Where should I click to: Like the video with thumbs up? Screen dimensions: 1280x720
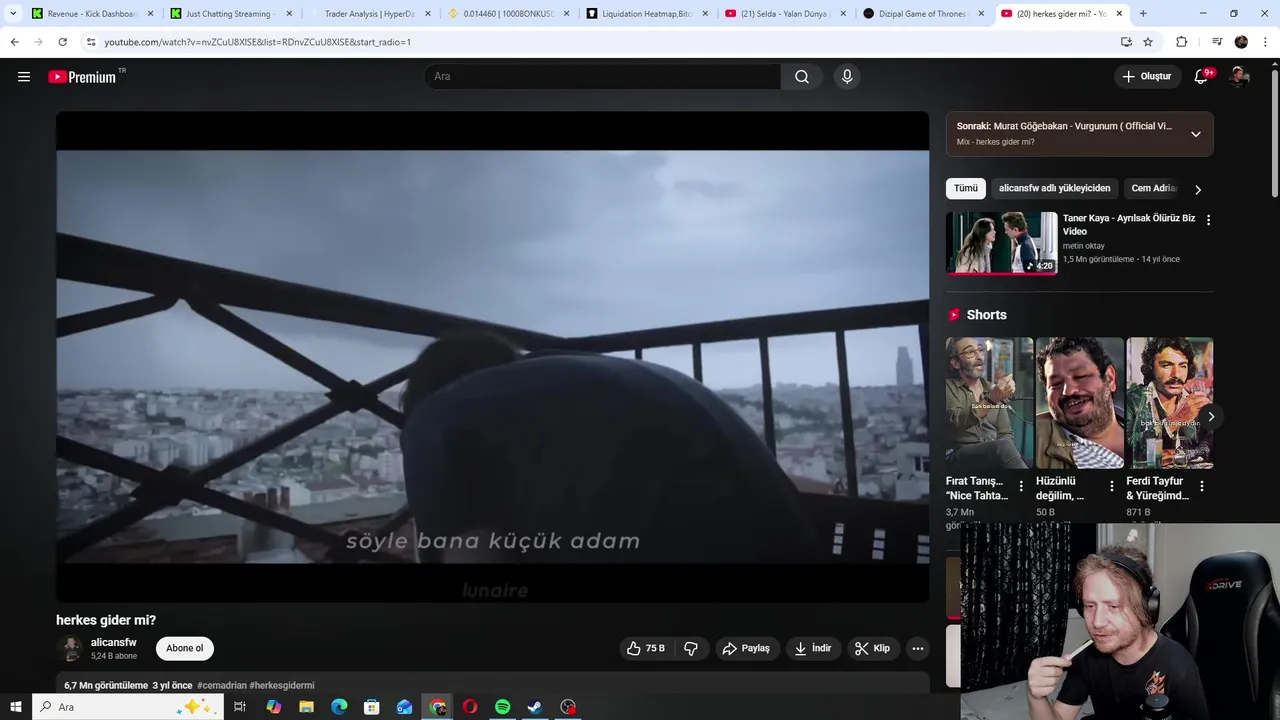[645, 648]
